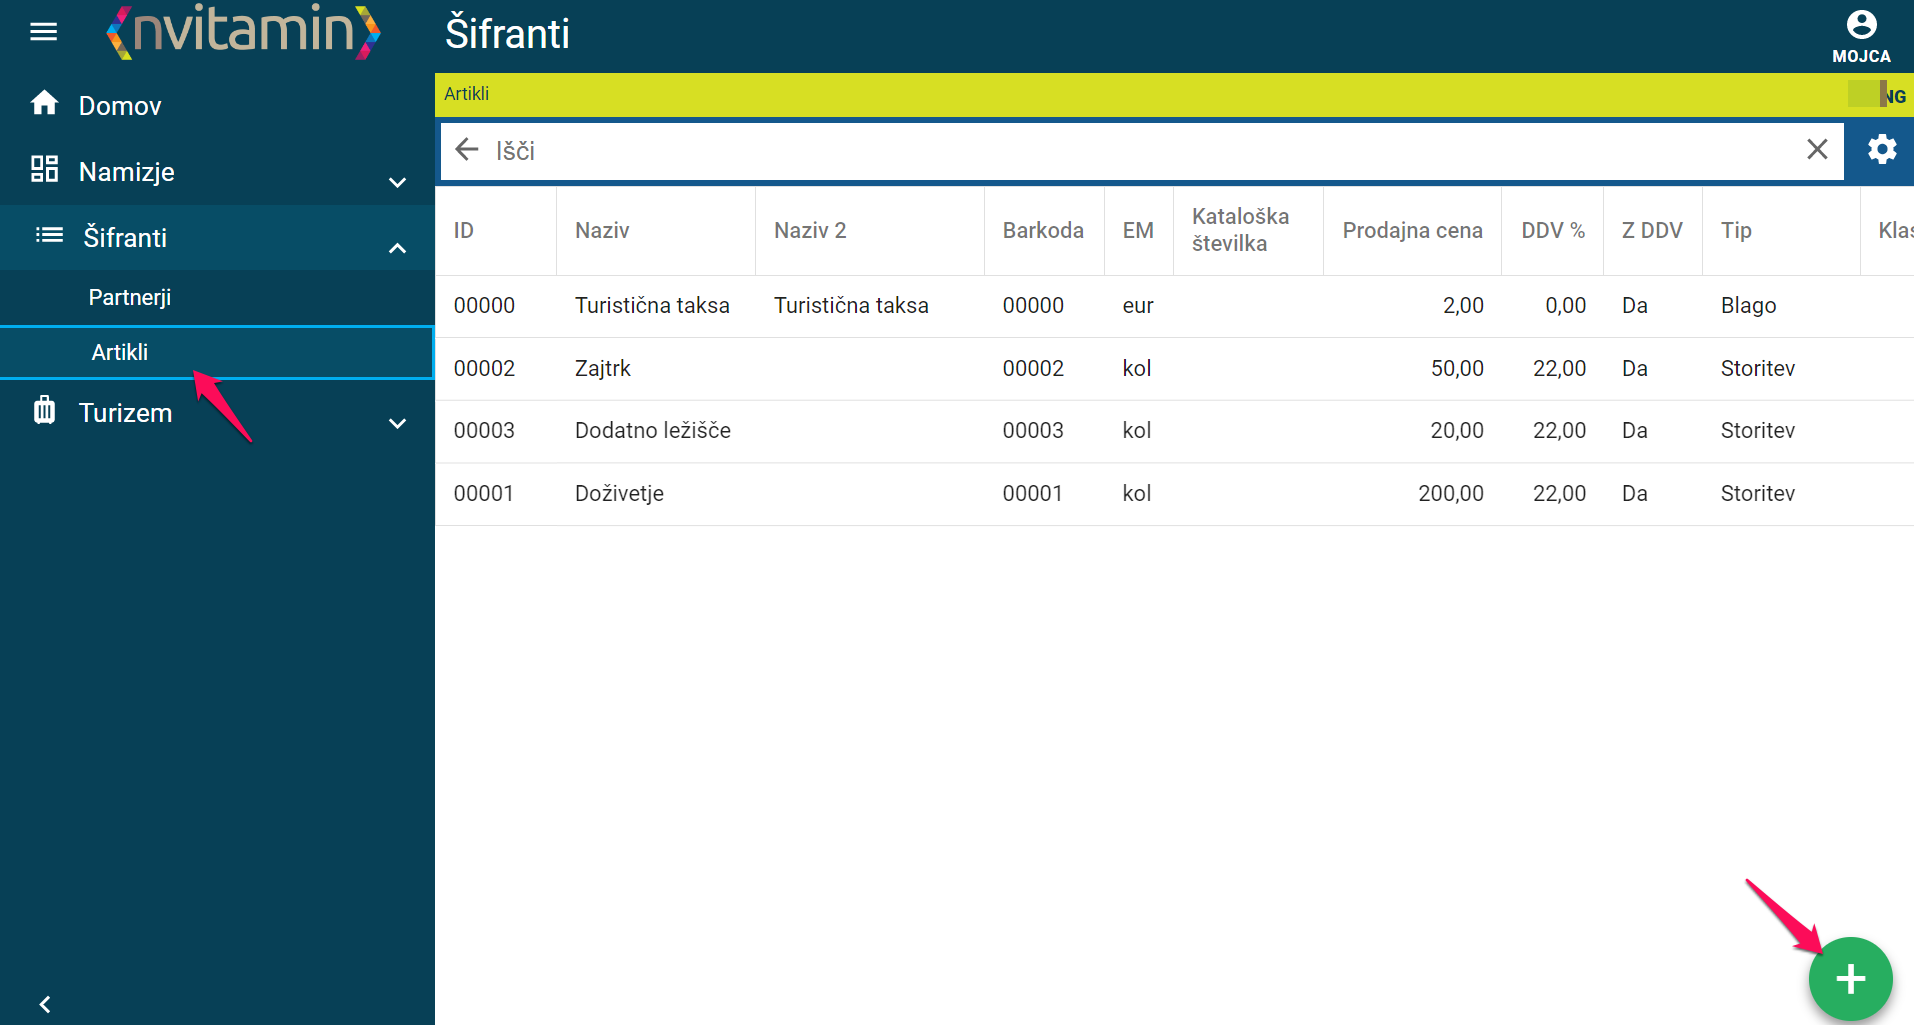This screenshot has width=1914, height=1025.
Task: Click the Namizje dashboard icon
Action: pyautogui.click(x=44, y=169)
